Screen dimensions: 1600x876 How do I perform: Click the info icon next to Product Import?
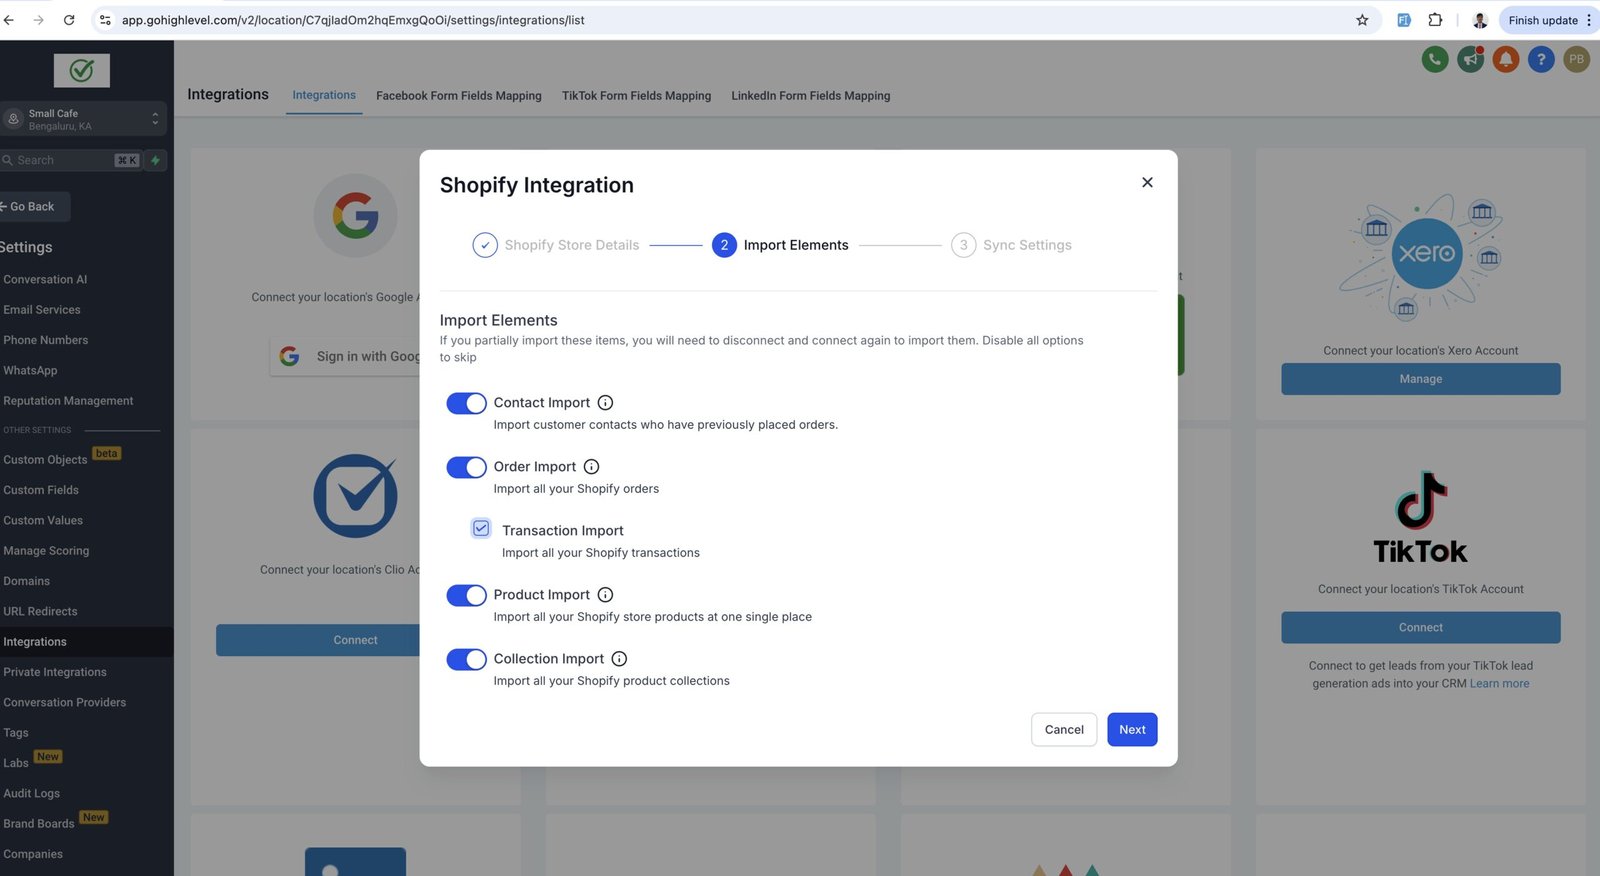point(605,595)
